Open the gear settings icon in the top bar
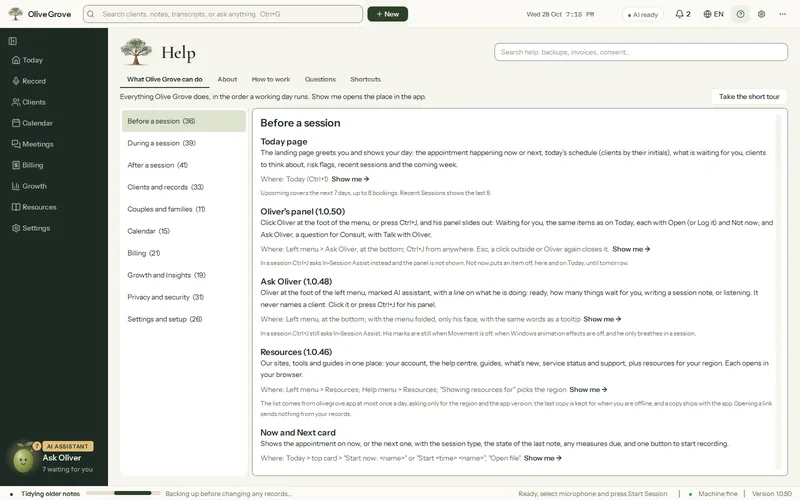The image size is (800, 500). click(x=761, y=14)
